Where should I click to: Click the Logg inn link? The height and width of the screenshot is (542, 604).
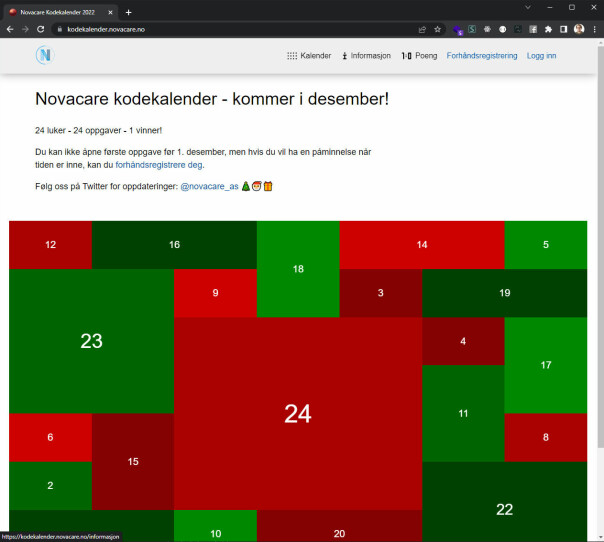pyautogui.click(x=541, y=55)
